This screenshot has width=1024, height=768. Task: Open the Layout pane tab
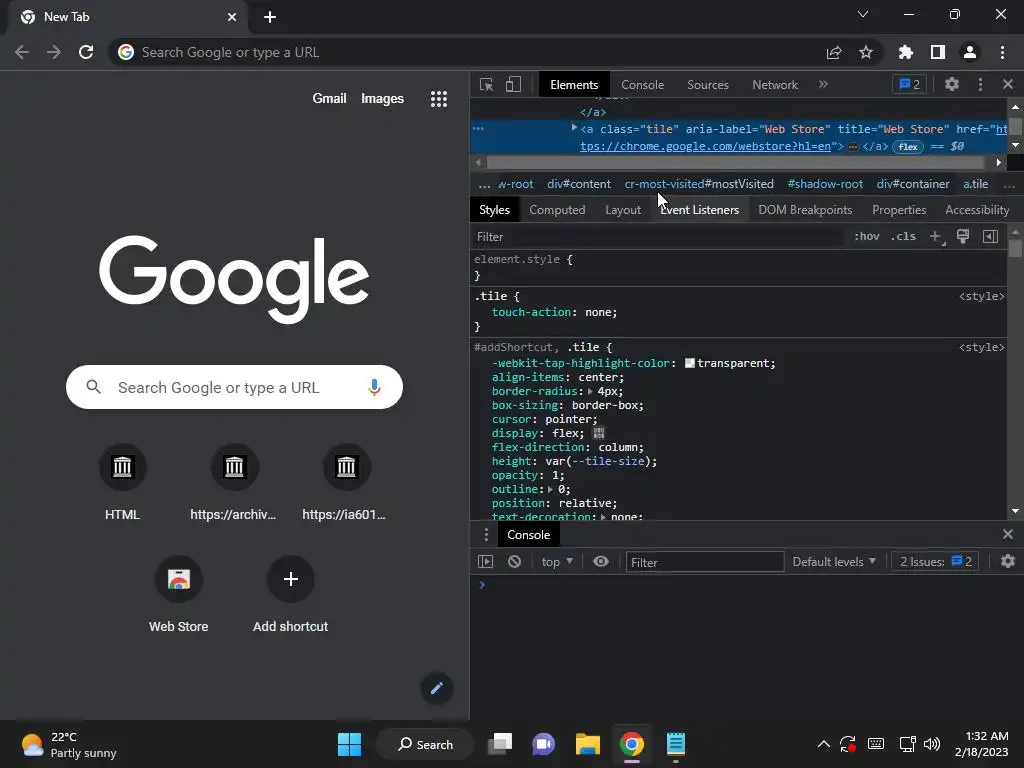(x=622, y=210)
